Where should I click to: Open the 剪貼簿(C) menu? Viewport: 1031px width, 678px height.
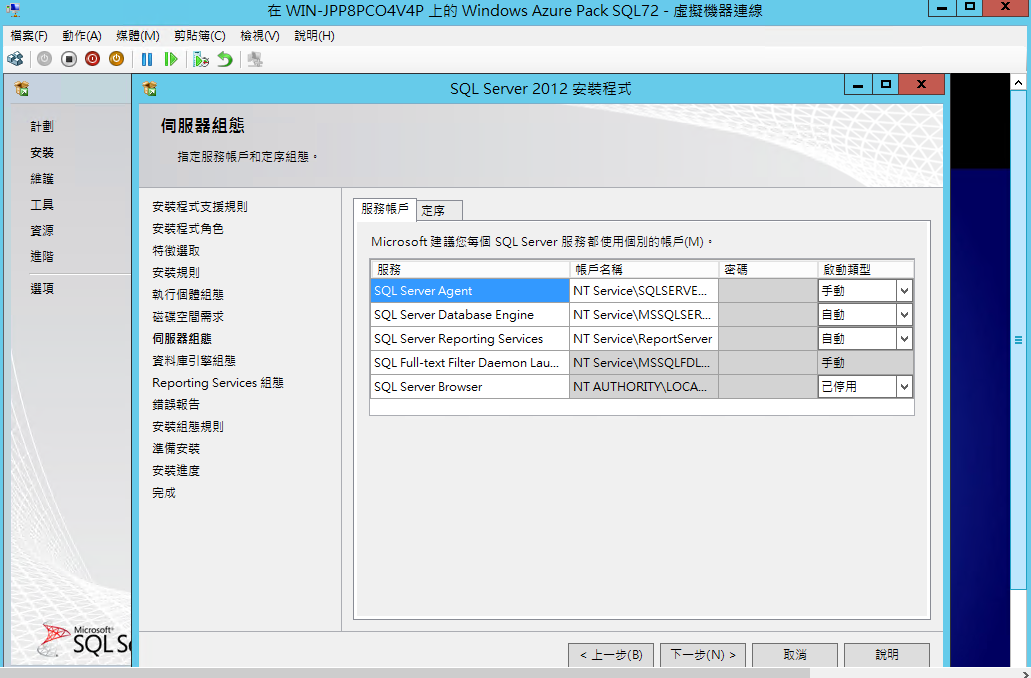point(200,36)
